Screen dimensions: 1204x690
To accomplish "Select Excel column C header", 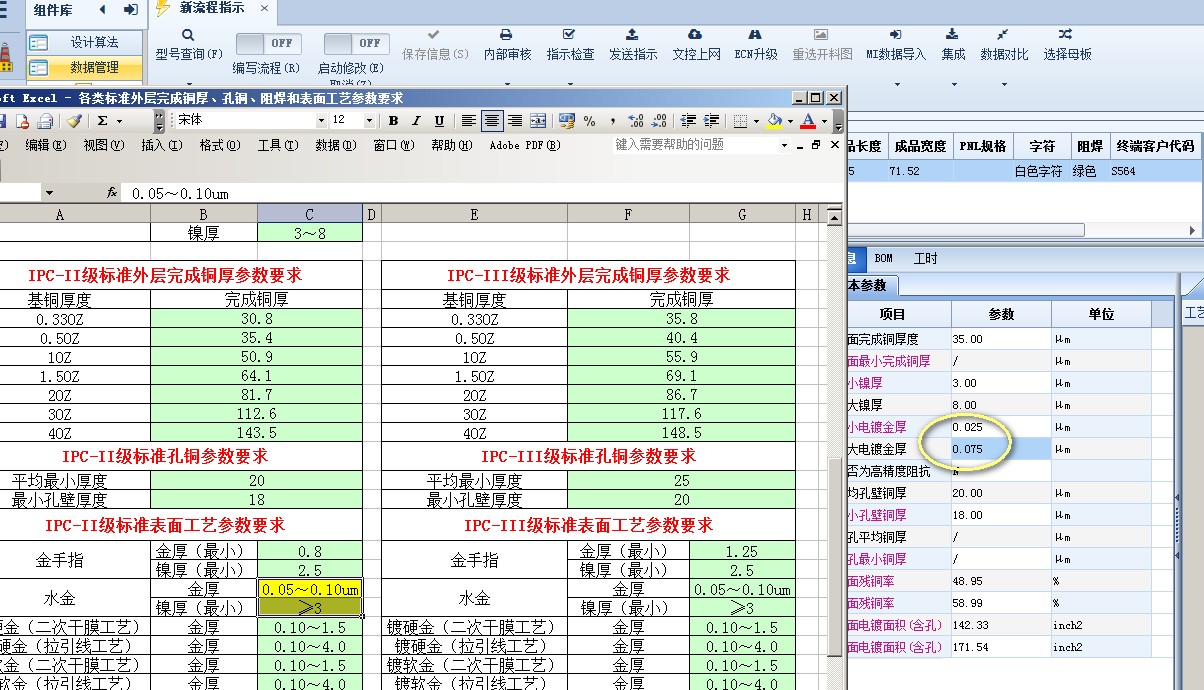I will (309, 214).
